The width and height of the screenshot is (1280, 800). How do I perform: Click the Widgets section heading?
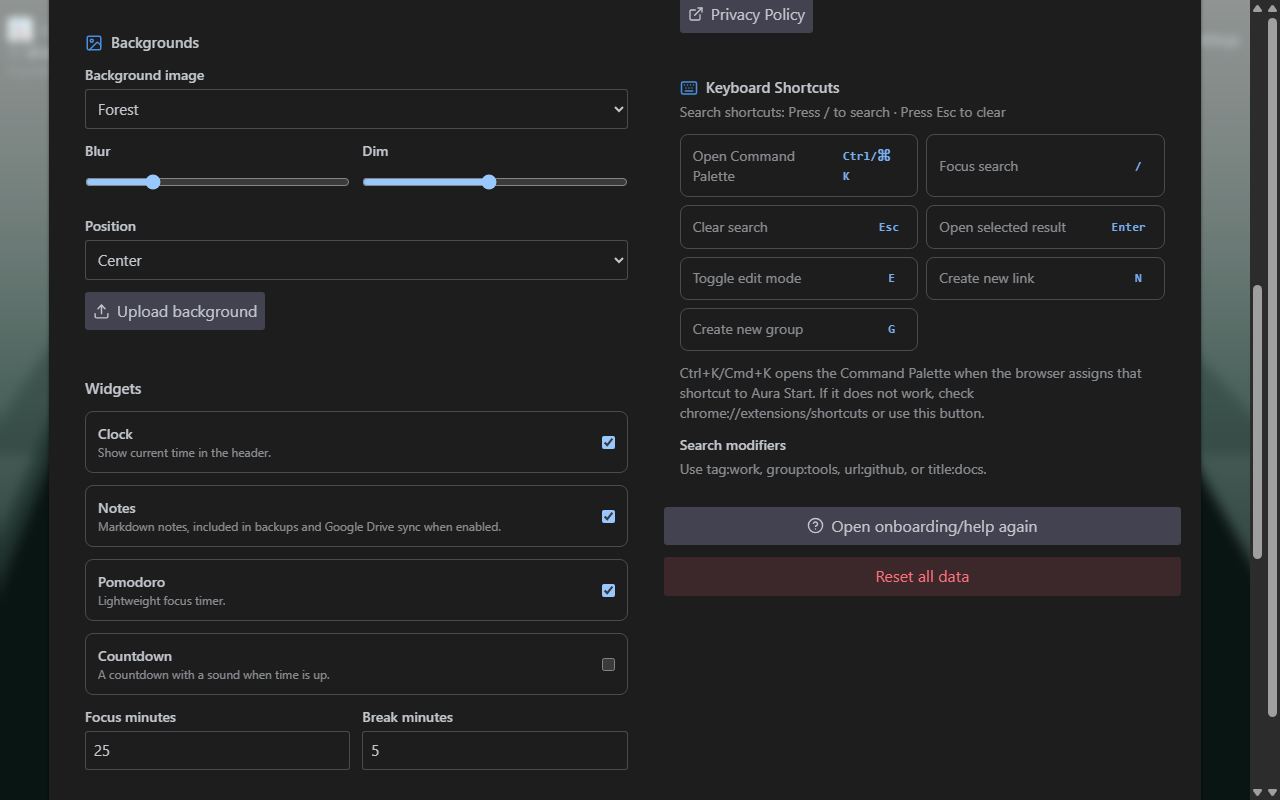pos(113,388)
